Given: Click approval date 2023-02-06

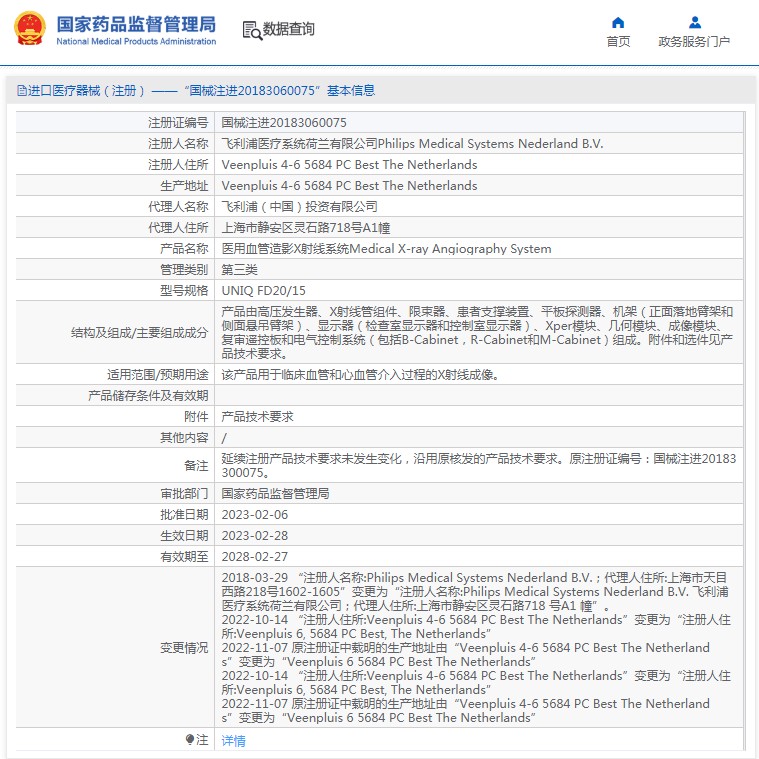Looking at the screenshot, I should pos(255,515).
